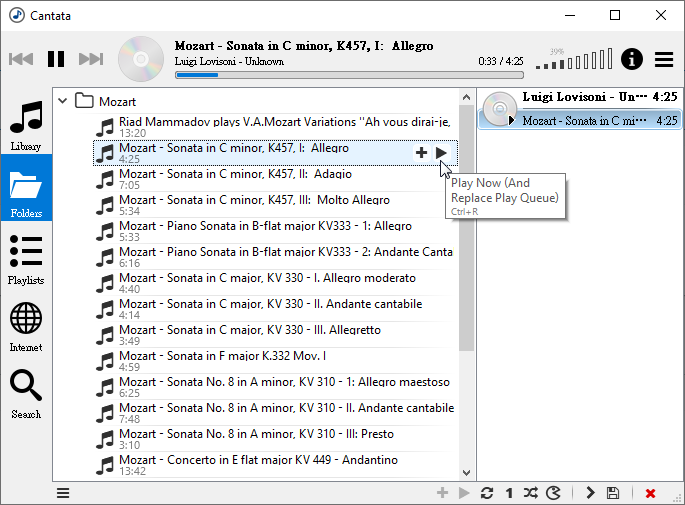The width and height of the screenshot is (685, 505).
Task: Open the bottom-left view menu
Action: tap(63, 493)
